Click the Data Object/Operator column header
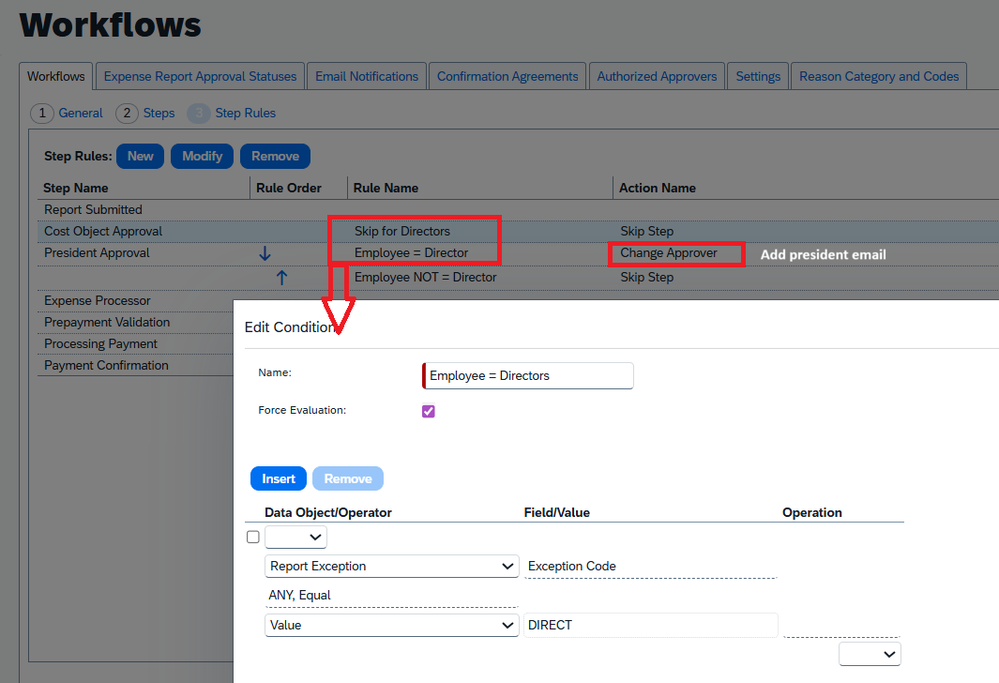 coord(328,512)
